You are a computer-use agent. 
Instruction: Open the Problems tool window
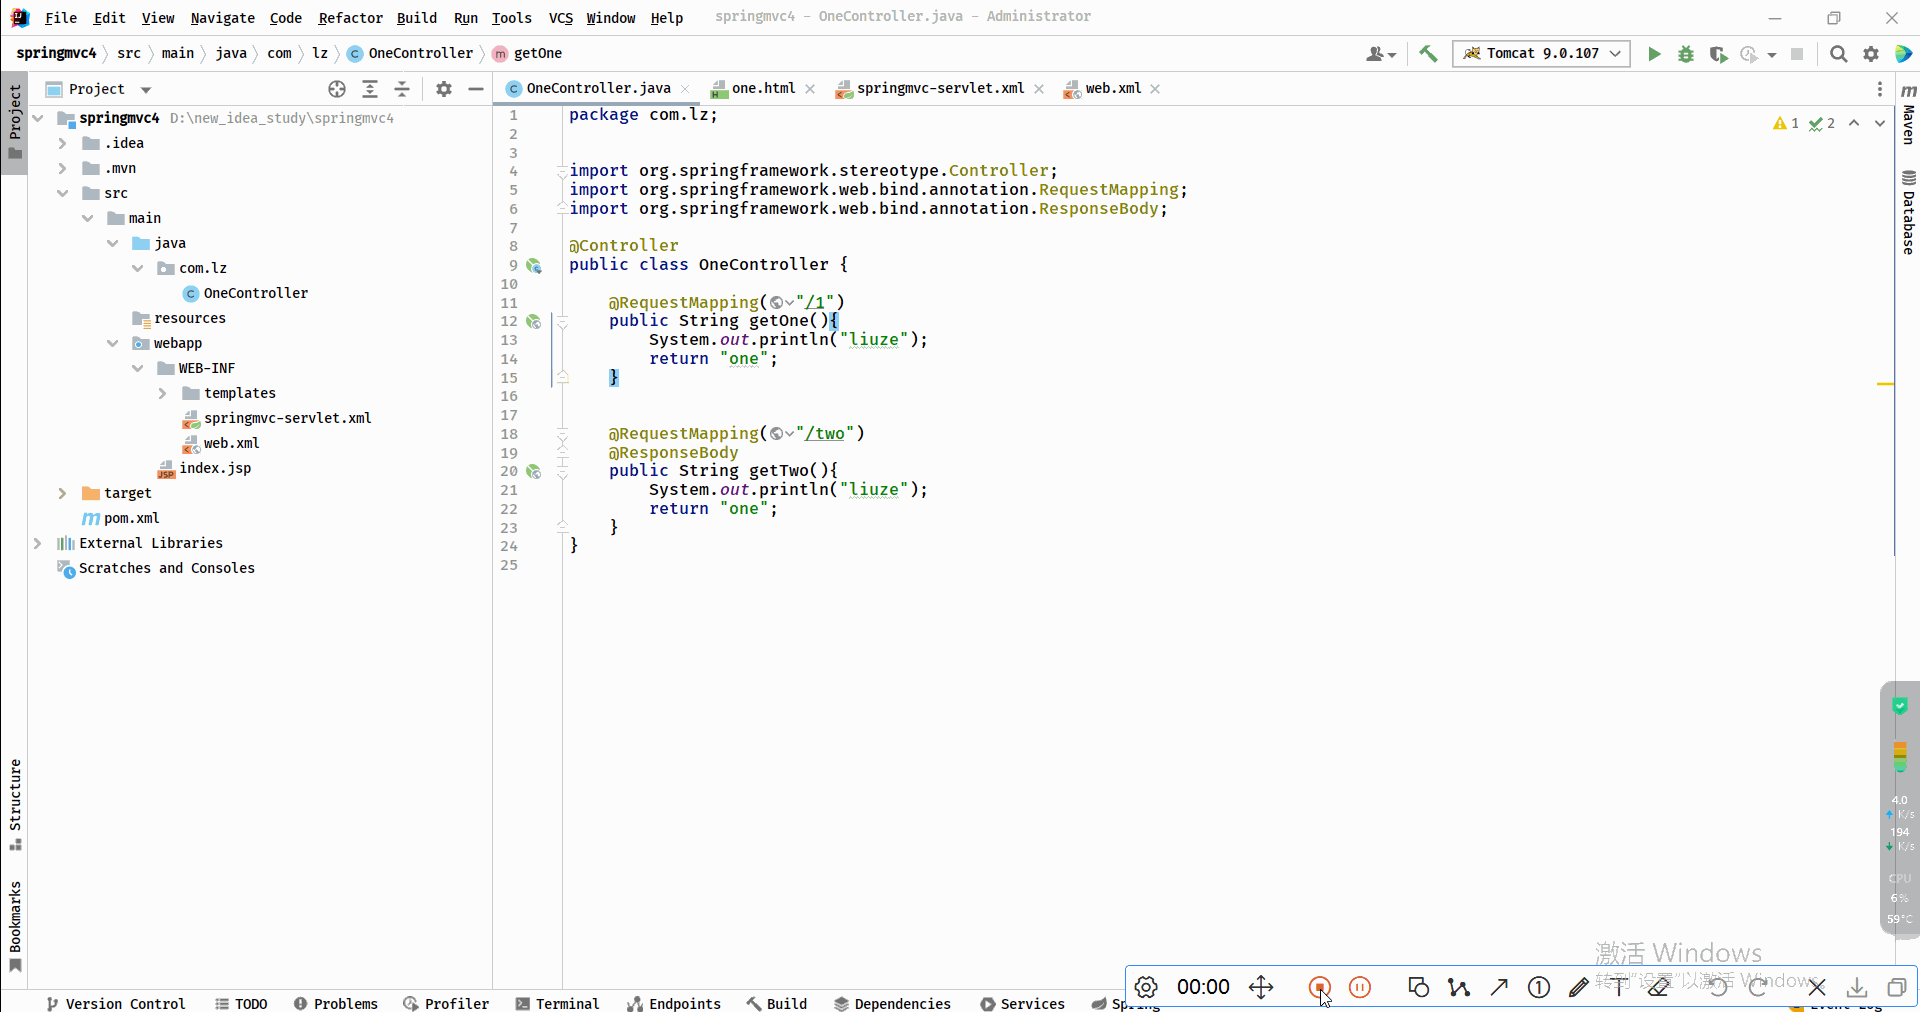click(336, 1003)
